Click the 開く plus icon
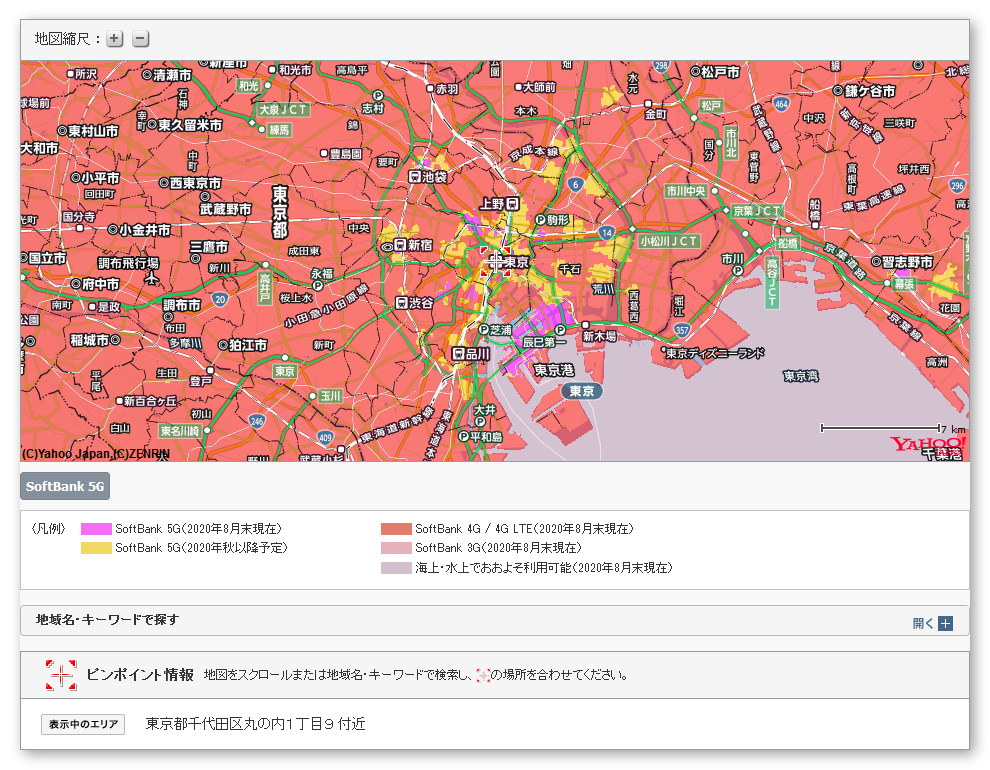The height and width of the screenshot is (770, 990). coord(945,623)
